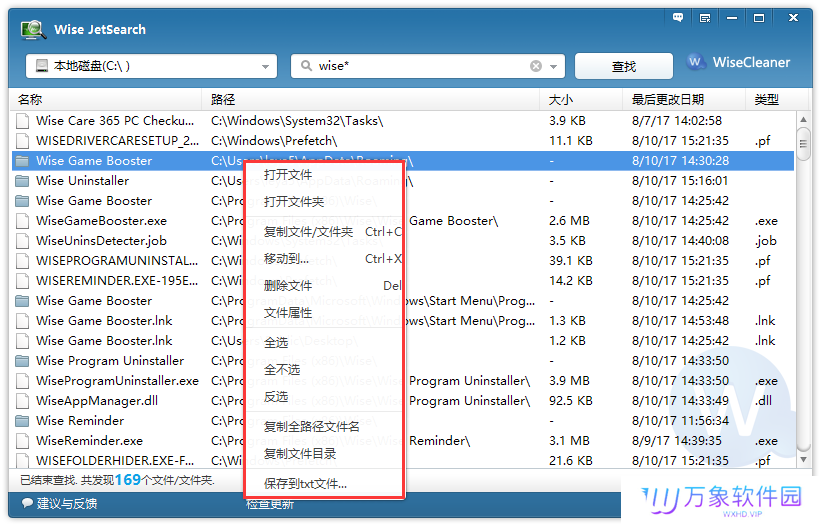
Task: Click the scrollbar down arrow
Action: 803,460
